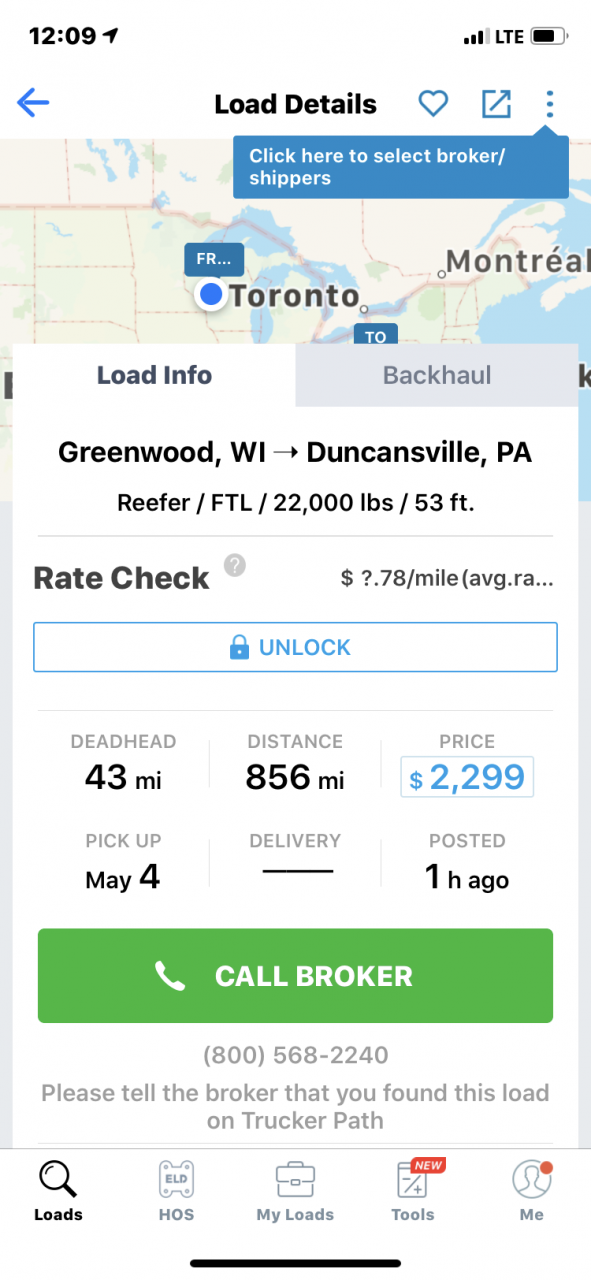Click the UNLOCK rate check button
This screenshot has width=591, height=1280.
[295, 647]
